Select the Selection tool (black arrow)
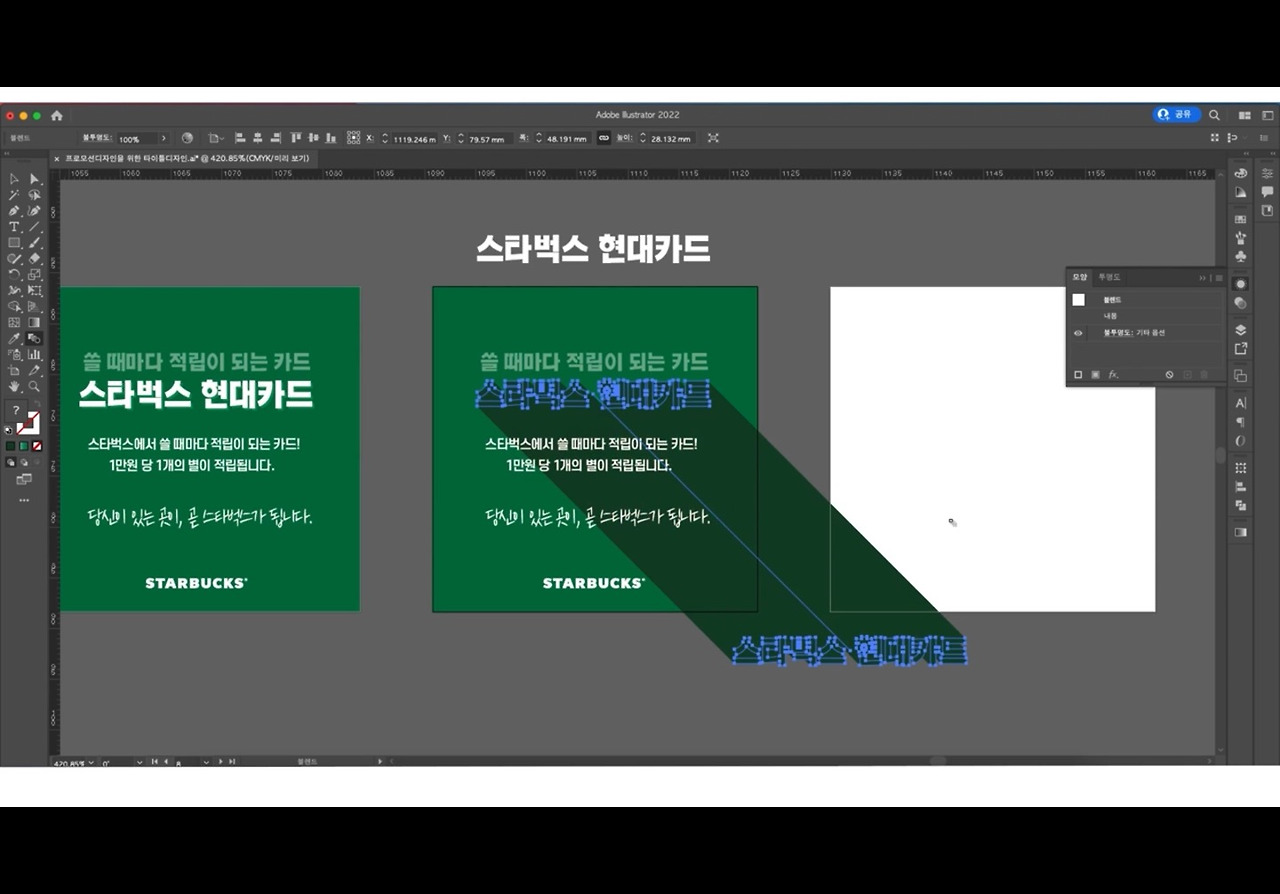Screen dimensions: 1280x894 pos(14,179)
